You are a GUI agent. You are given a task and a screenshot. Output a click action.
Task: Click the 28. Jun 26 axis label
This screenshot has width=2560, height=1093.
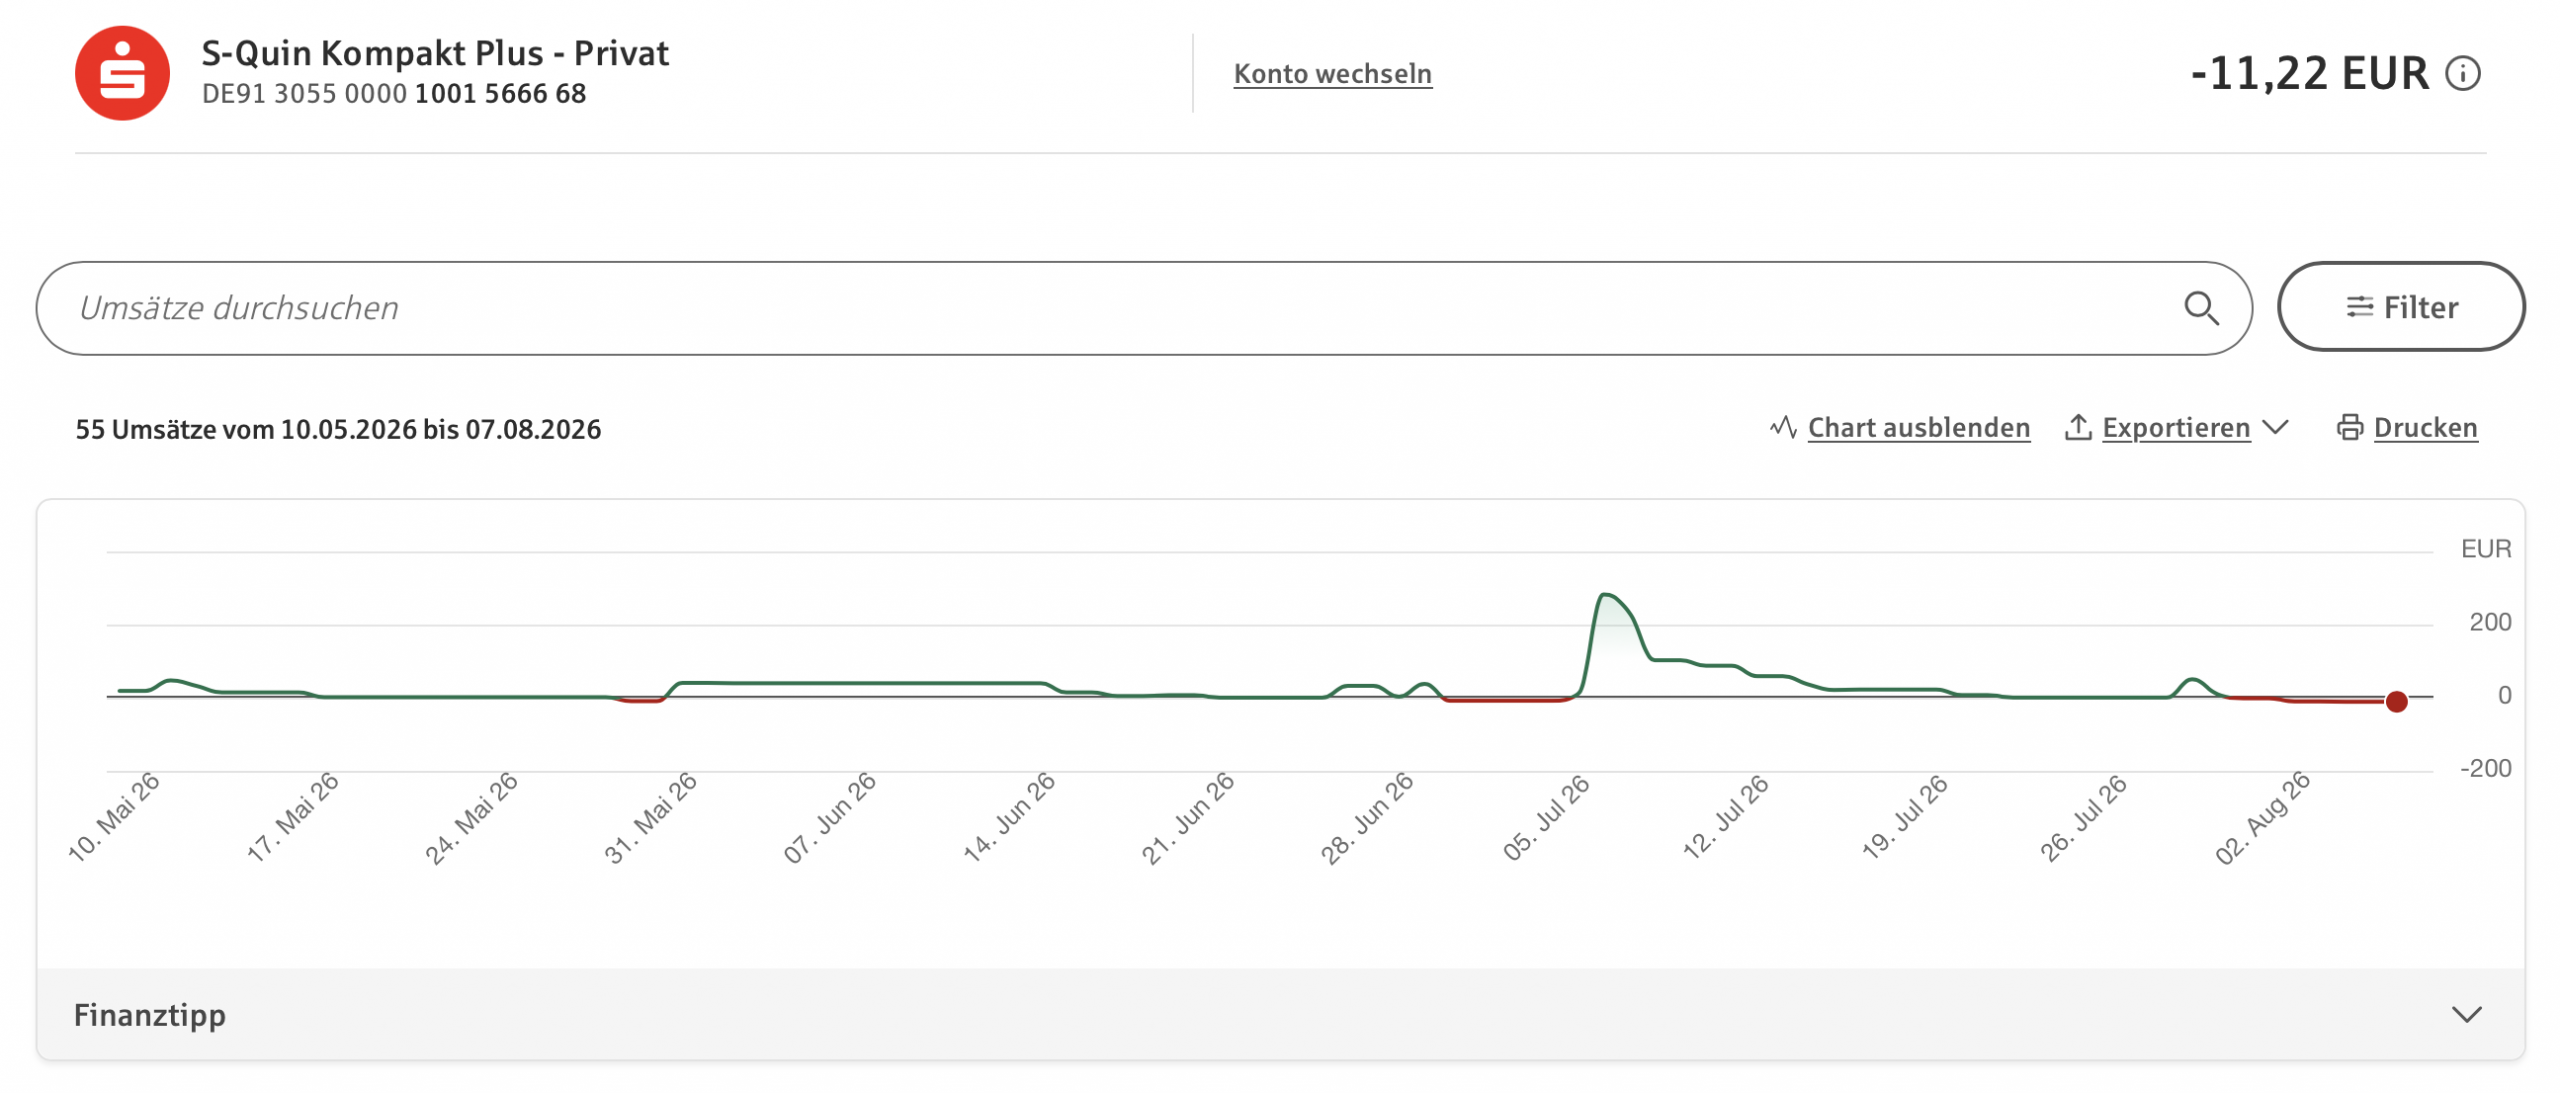tap(1366, 817)
